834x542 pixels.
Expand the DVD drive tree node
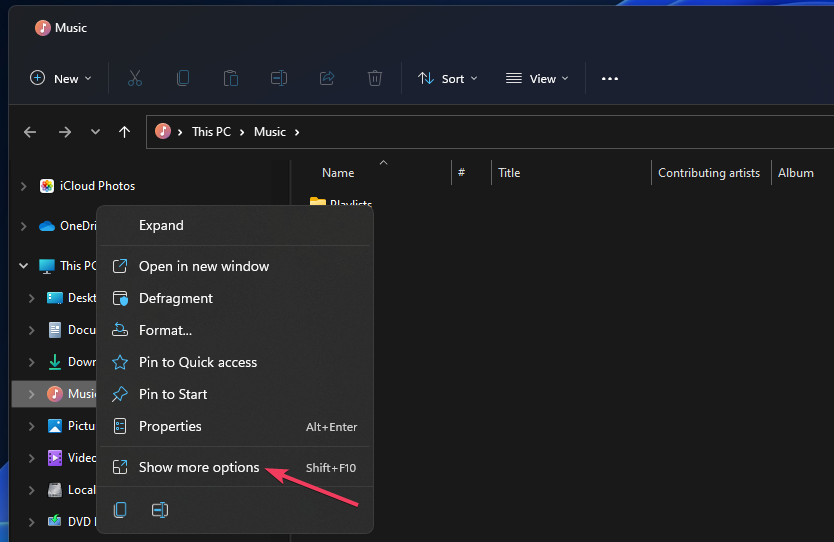tap(32, 522)
